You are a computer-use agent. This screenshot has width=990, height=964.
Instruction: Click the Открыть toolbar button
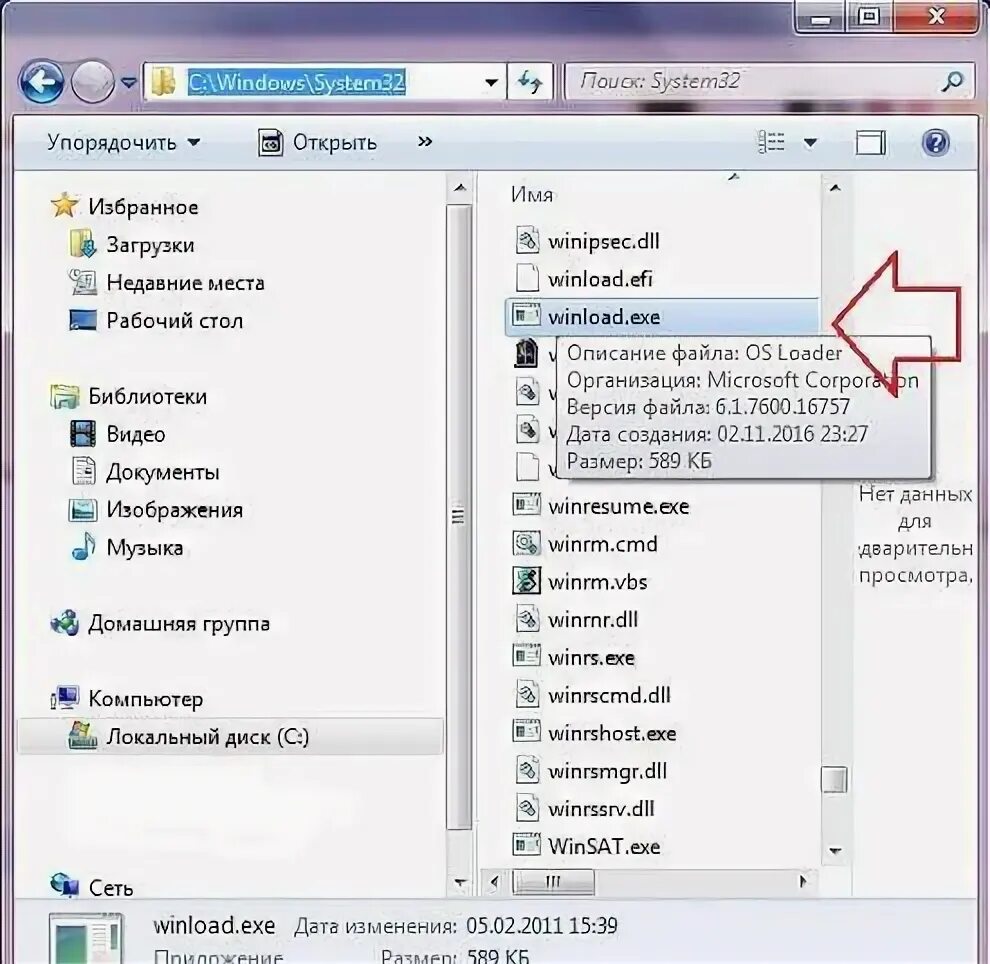click(x=317, y=143)
